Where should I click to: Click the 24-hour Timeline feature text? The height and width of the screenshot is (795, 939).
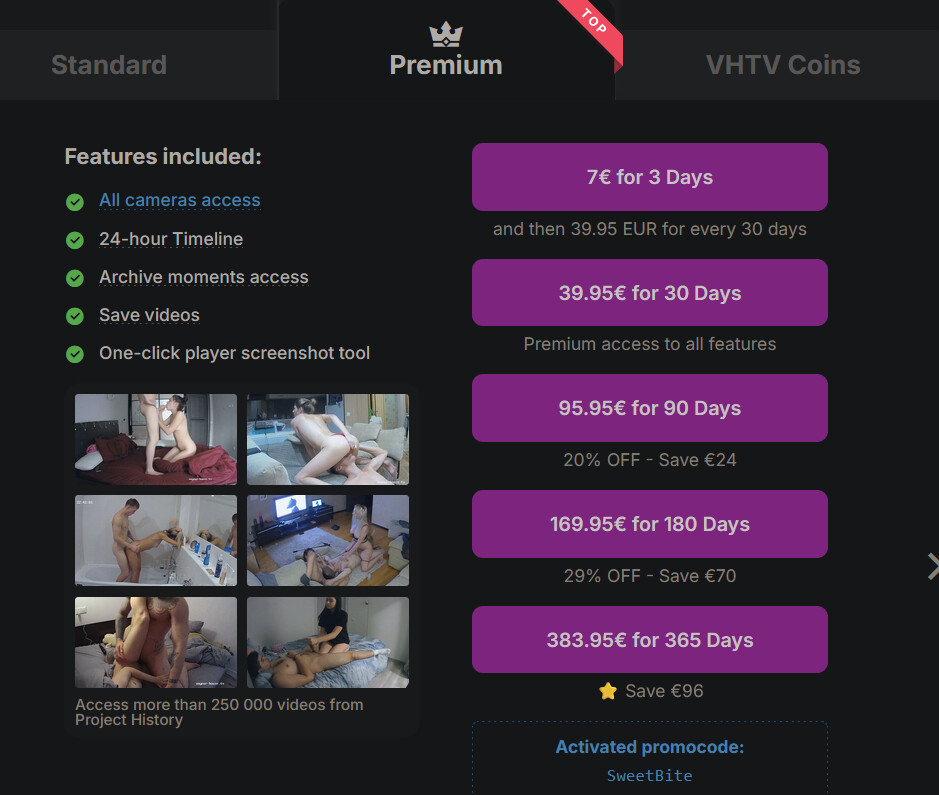[x=171, y=239]
